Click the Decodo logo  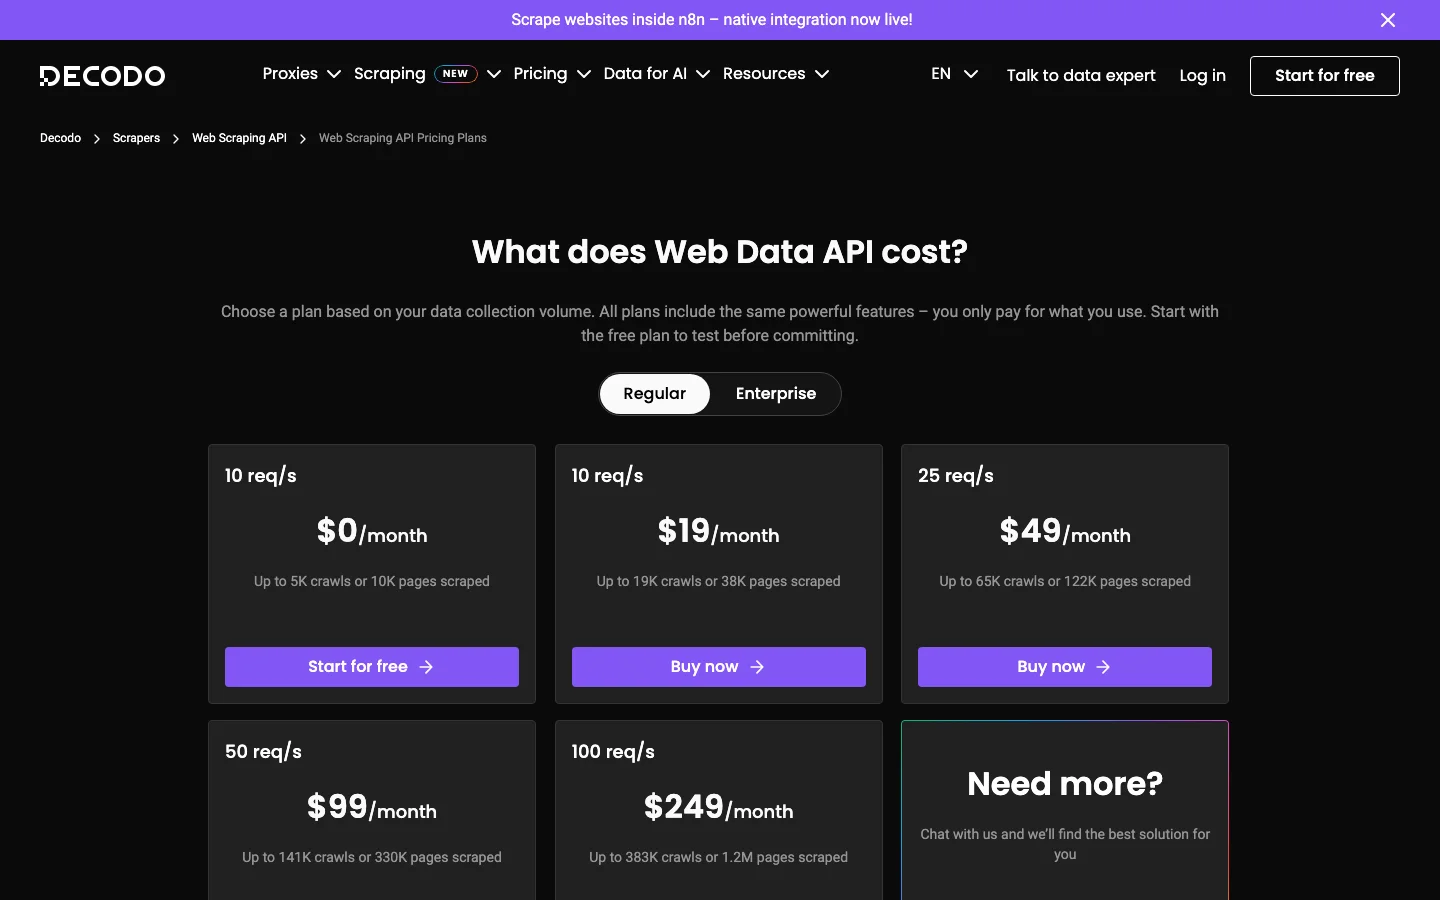pyautogui.click(x=102, y=76)
